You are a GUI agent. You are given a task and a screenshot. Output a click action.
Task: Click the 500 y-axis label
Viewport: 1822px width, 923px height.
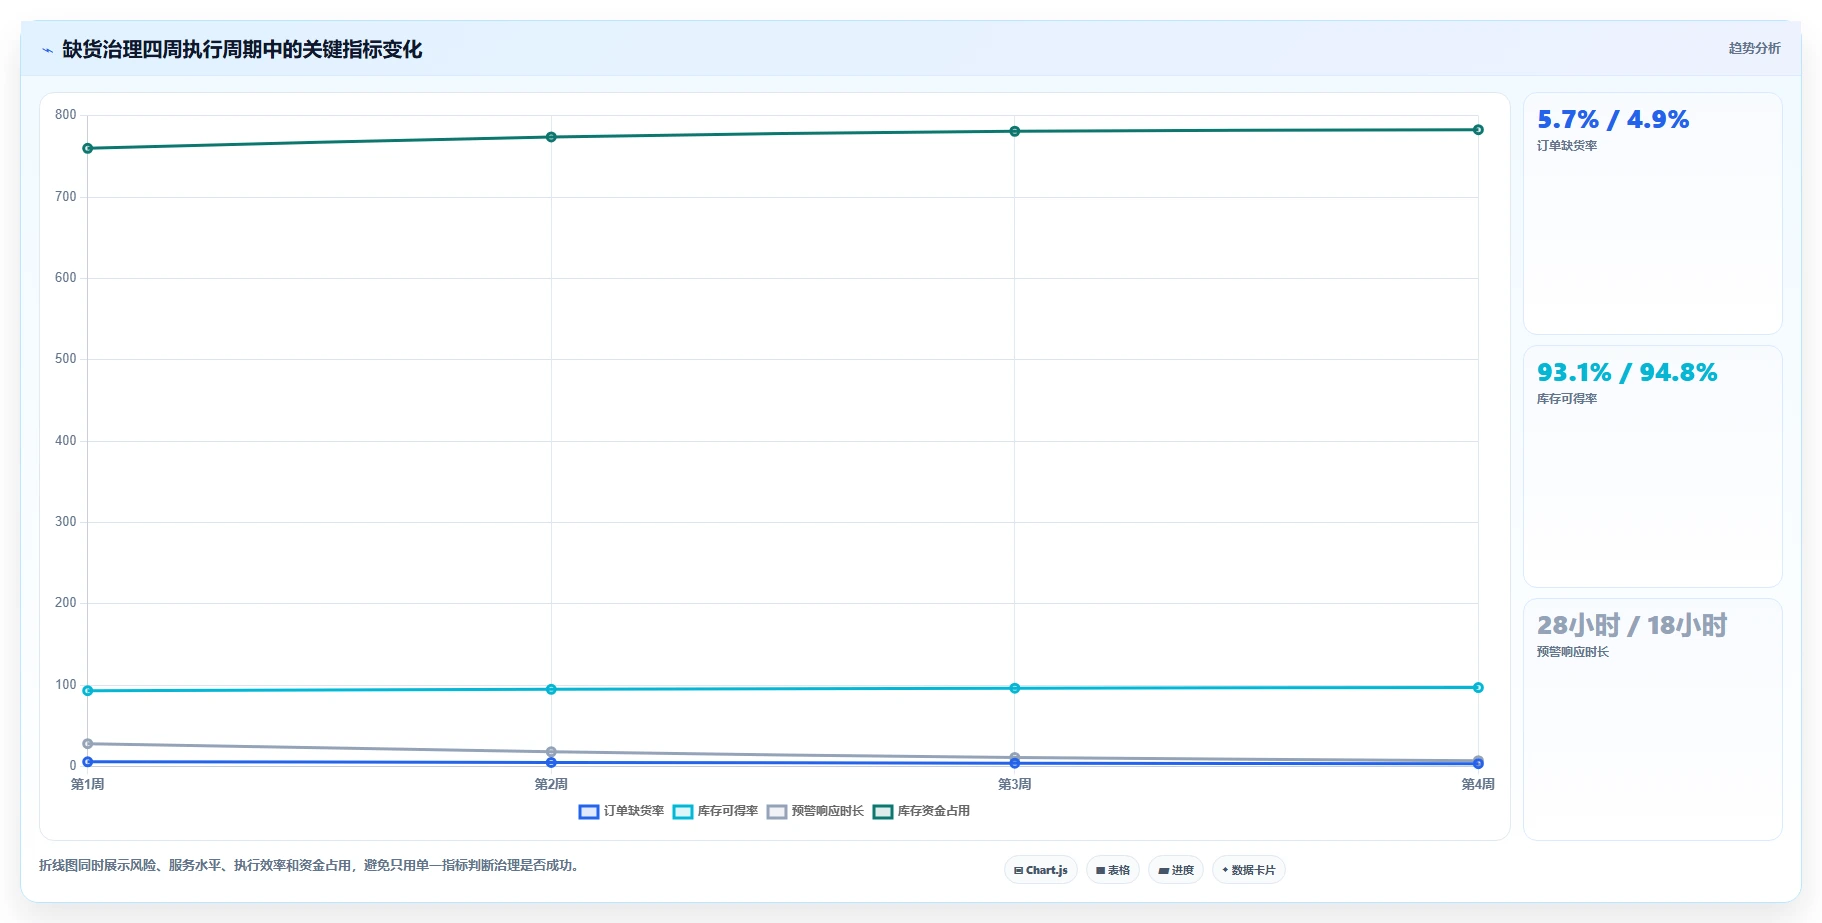coord(66,359)
